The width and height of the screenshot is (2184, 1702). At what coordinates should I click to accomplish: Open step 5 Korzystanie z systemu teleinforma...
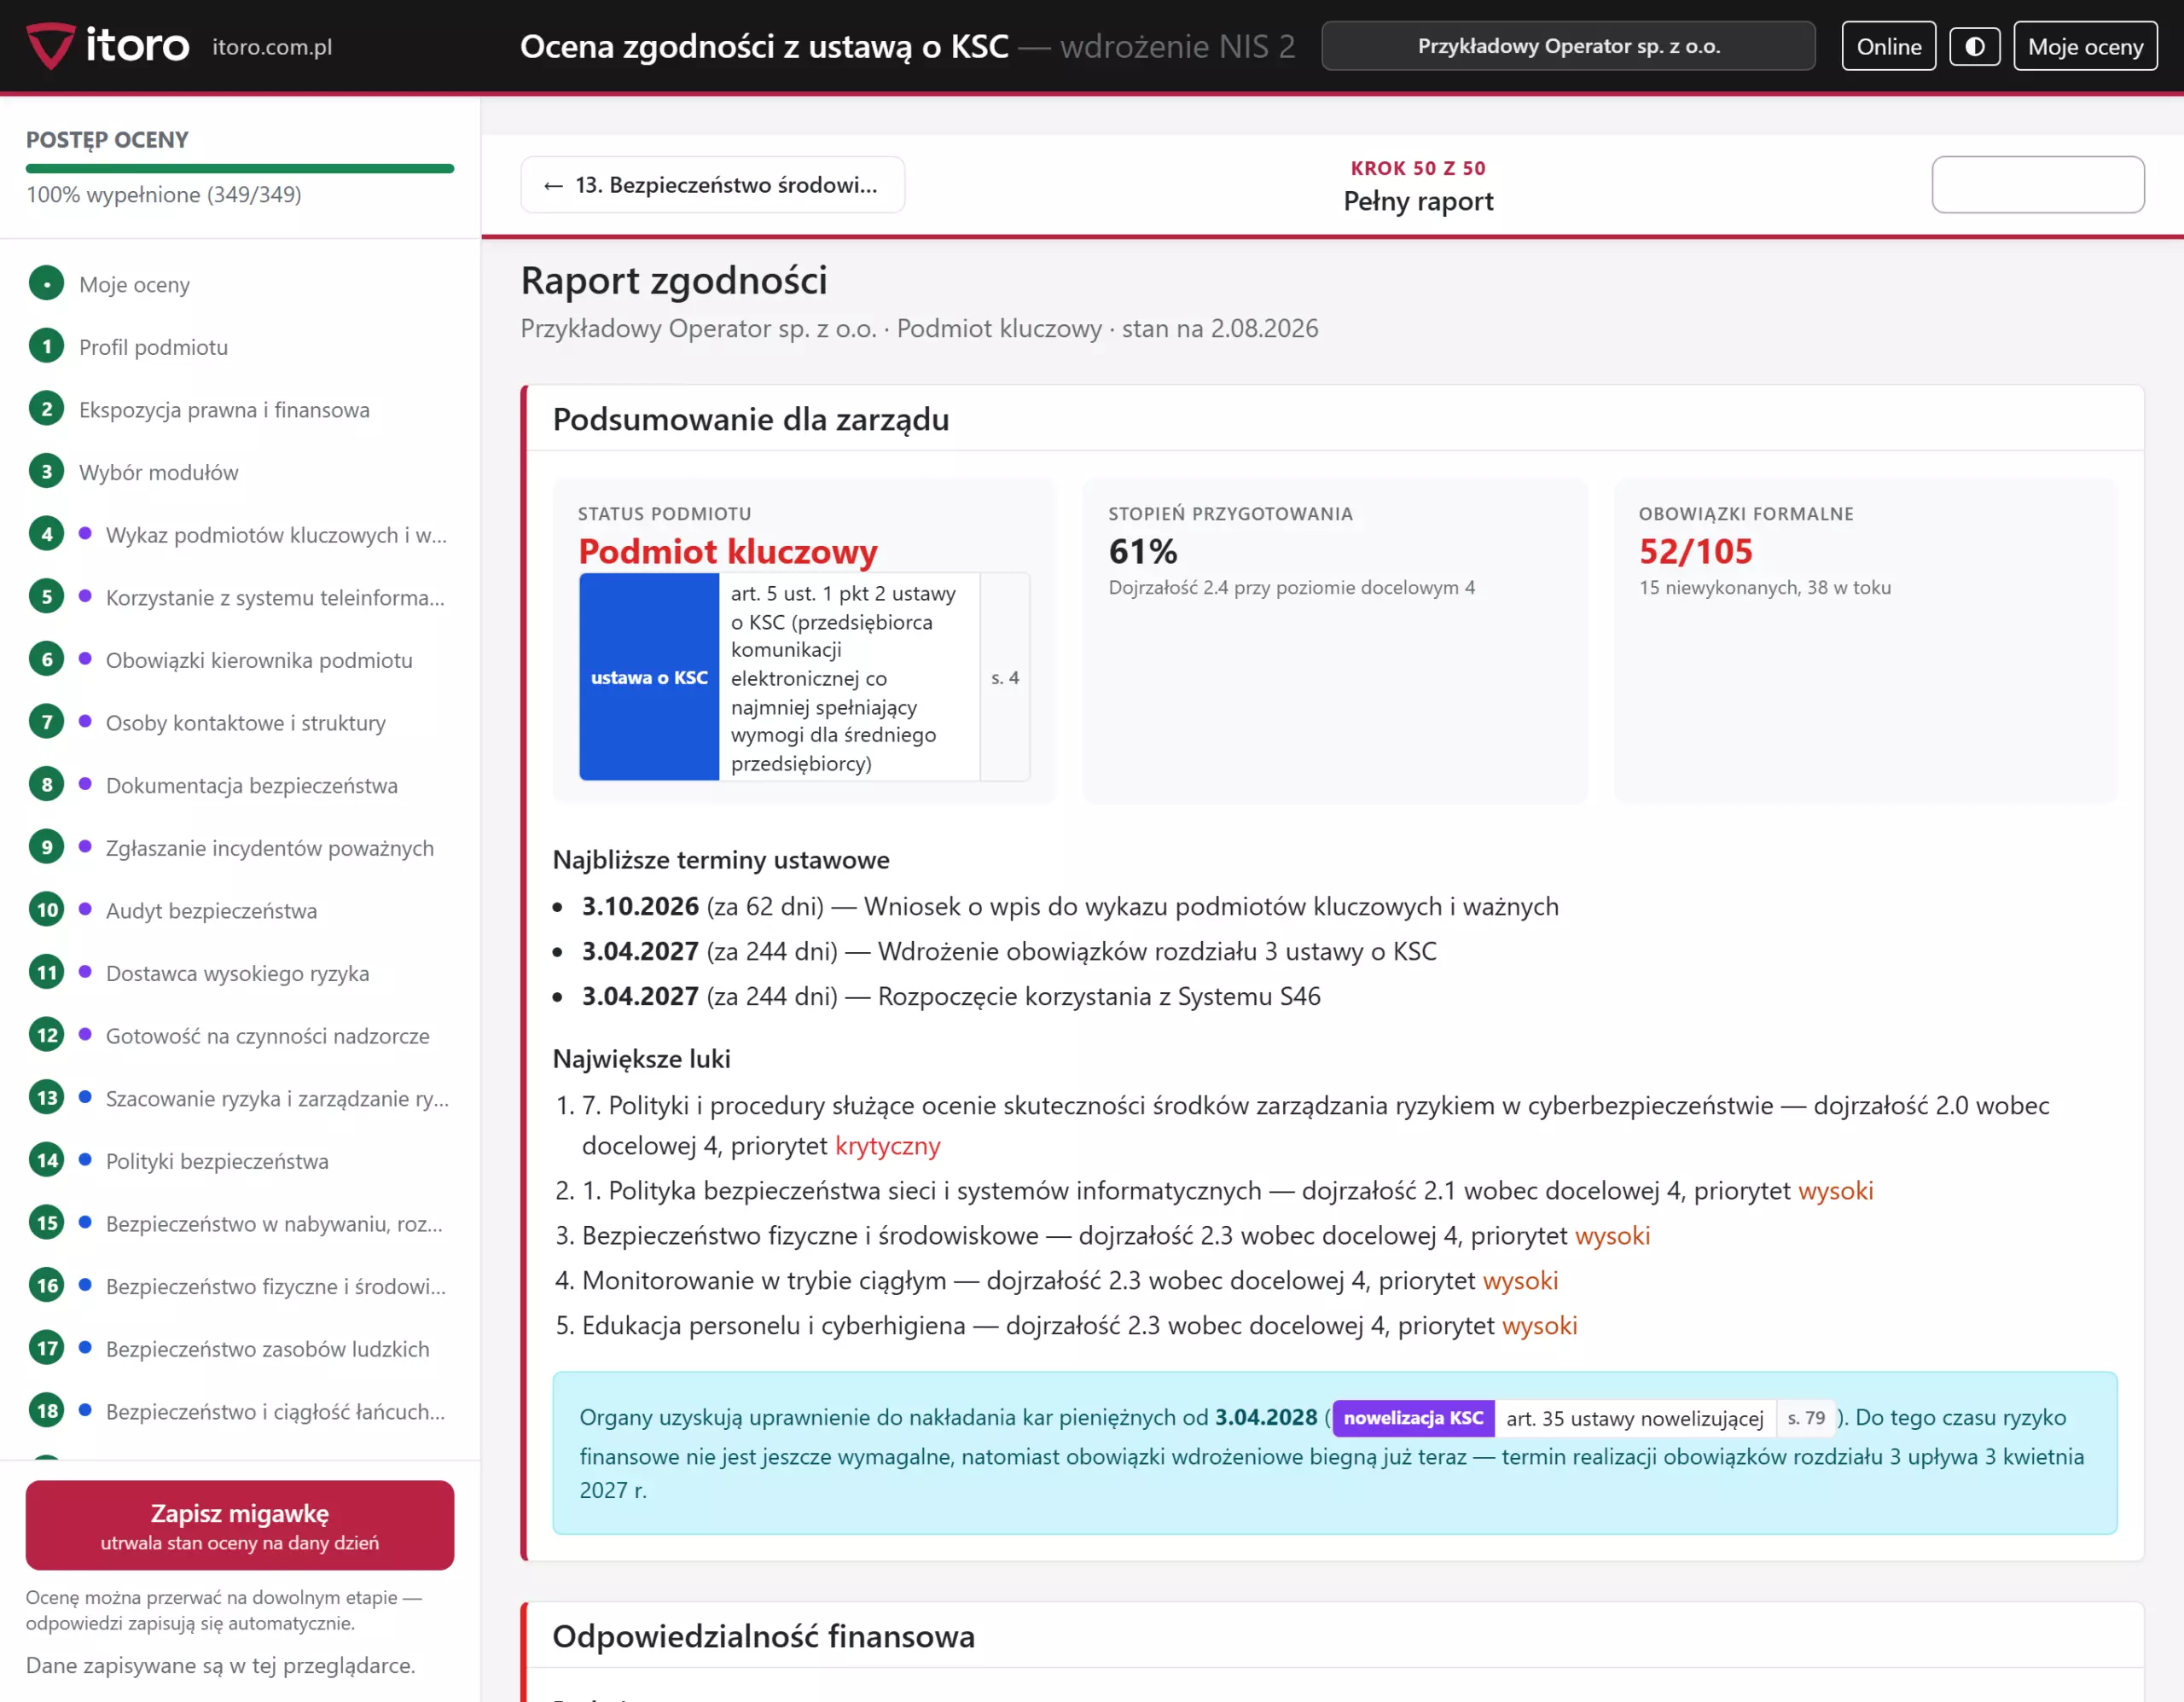tap(240, 597)
